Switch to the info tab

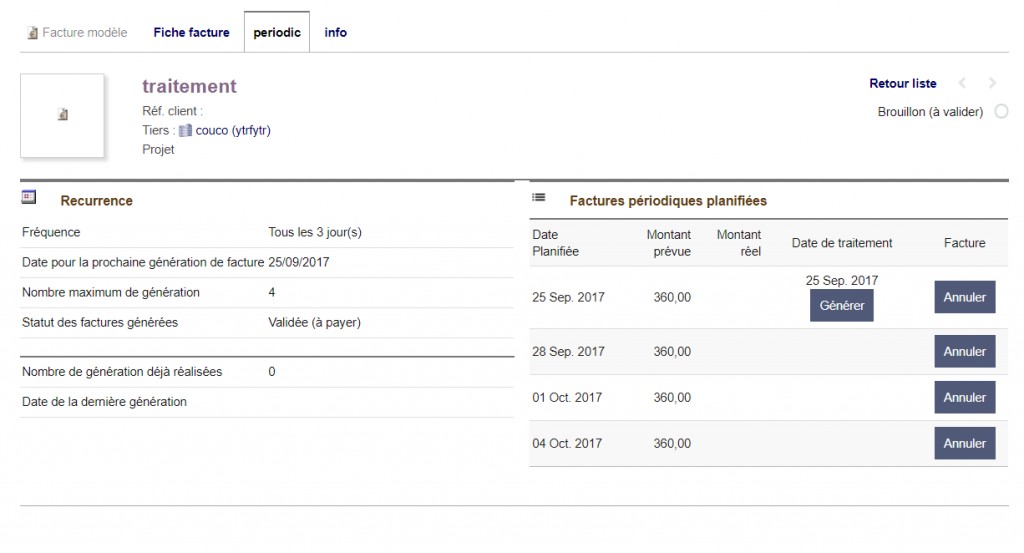click(x=336, y=33)
